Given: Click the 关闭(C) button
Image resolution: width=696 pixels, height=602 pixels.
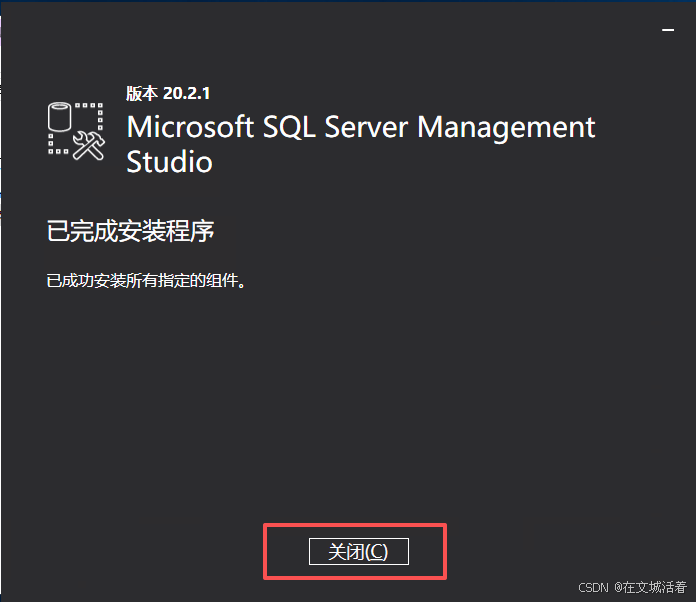Looking at the screenshot, I should click(x=359, y=551).
